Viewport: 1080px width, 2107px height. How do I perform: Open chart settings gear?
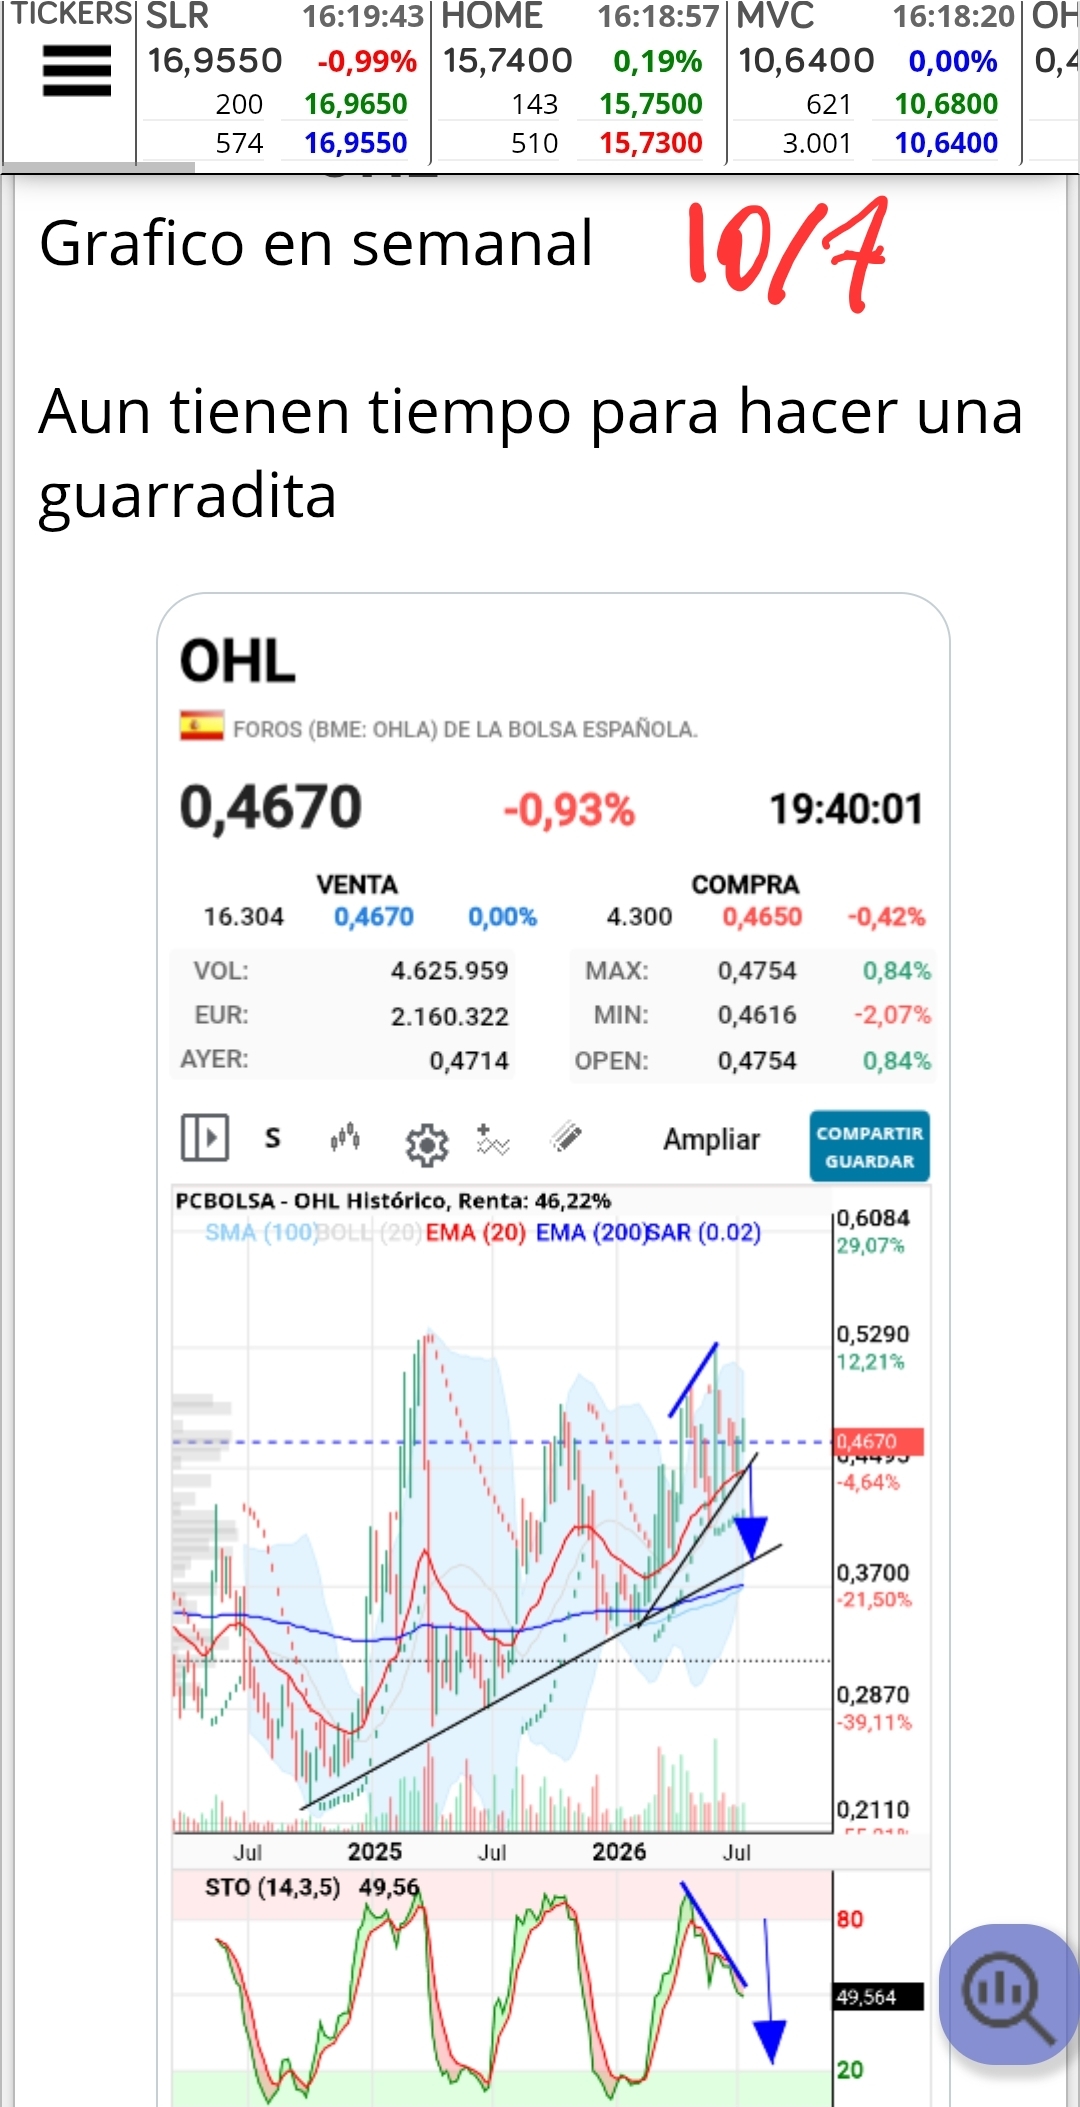tap(427, 1144)
